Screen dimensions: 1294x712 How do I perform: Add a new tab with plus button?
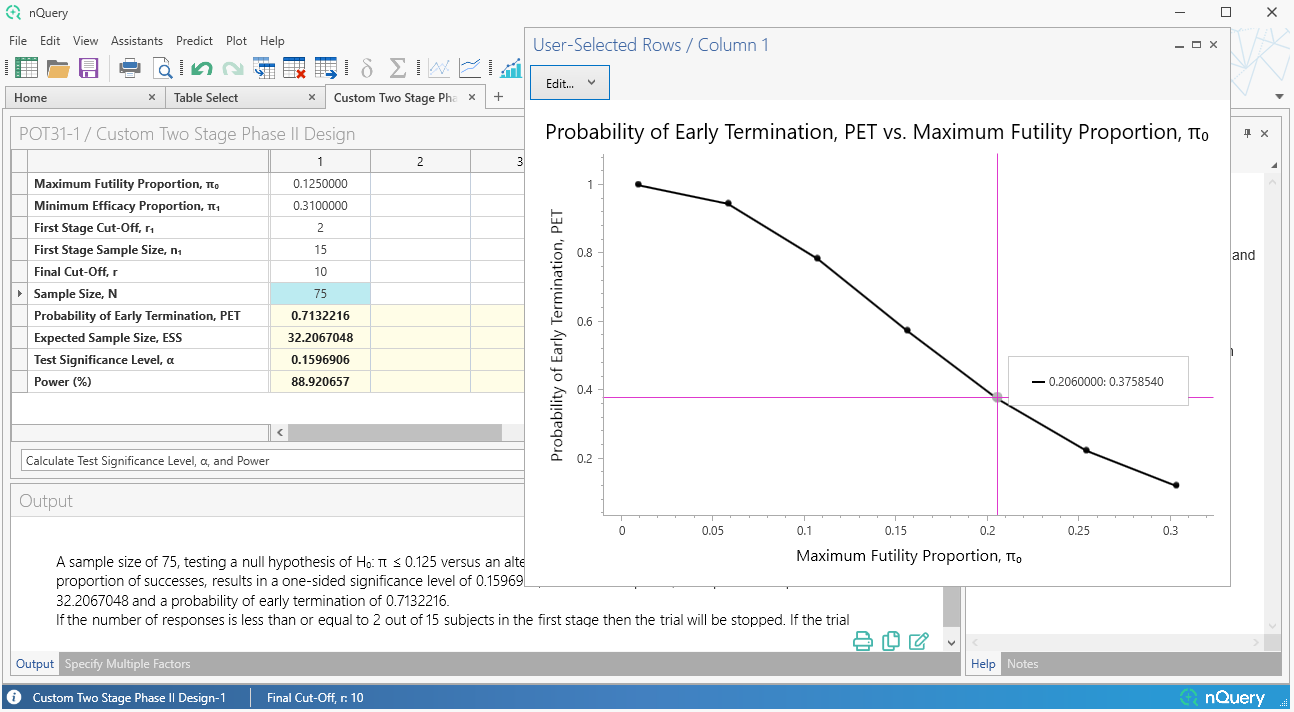click(499, 97)
